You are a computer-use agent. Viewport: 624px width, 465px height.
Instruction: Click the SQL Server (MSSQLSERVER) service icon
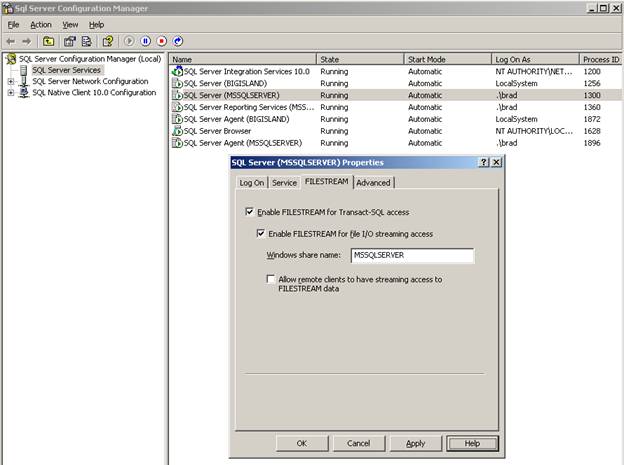[177, 95]
